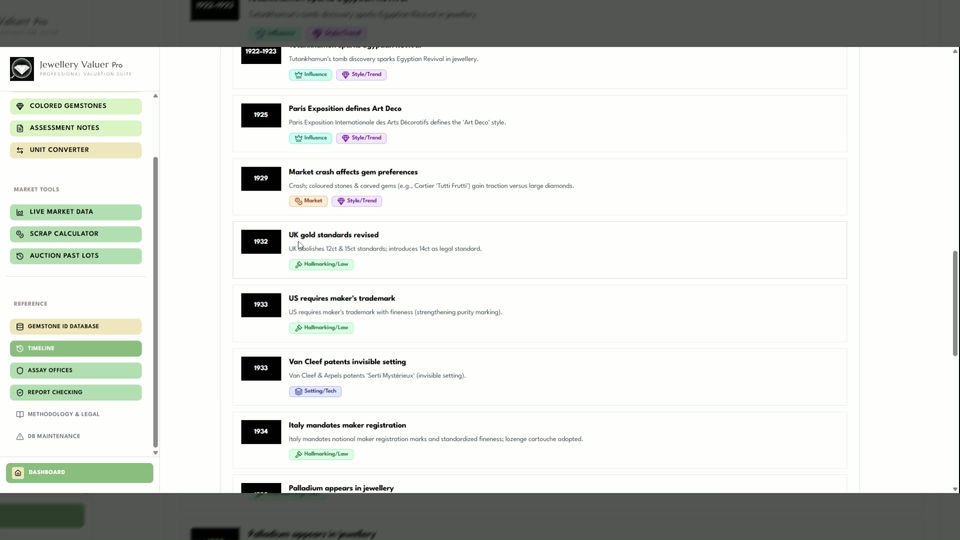
Task: Click Style/Trend tag on Market crash entry
Action: (357, 201)
